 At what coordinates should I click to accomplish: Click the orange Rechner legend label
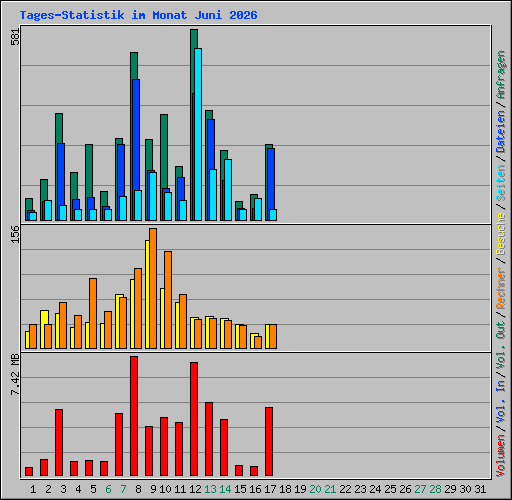pyautogui.click(x=501, y=288)
